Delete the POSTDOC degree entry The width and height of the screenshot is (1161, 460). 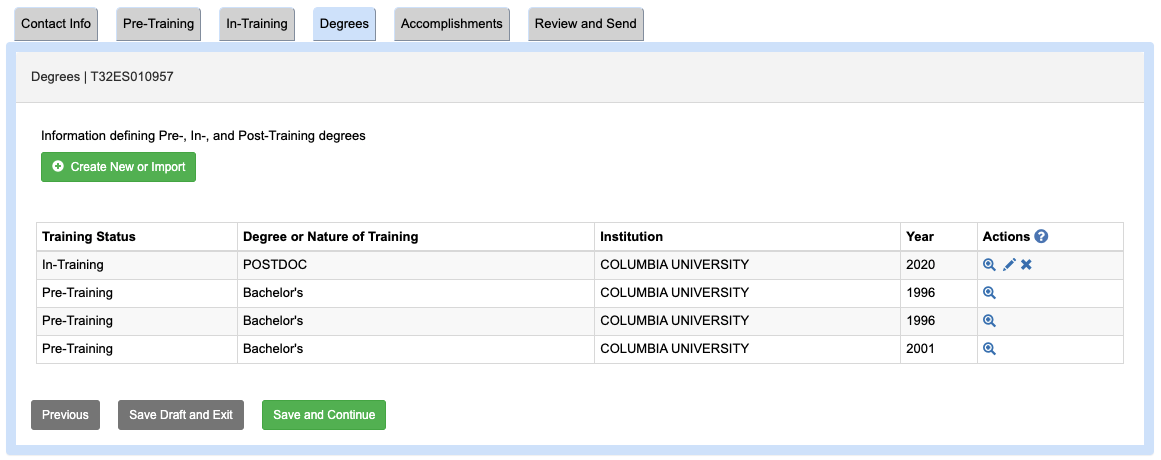(x=1026, y=265)
